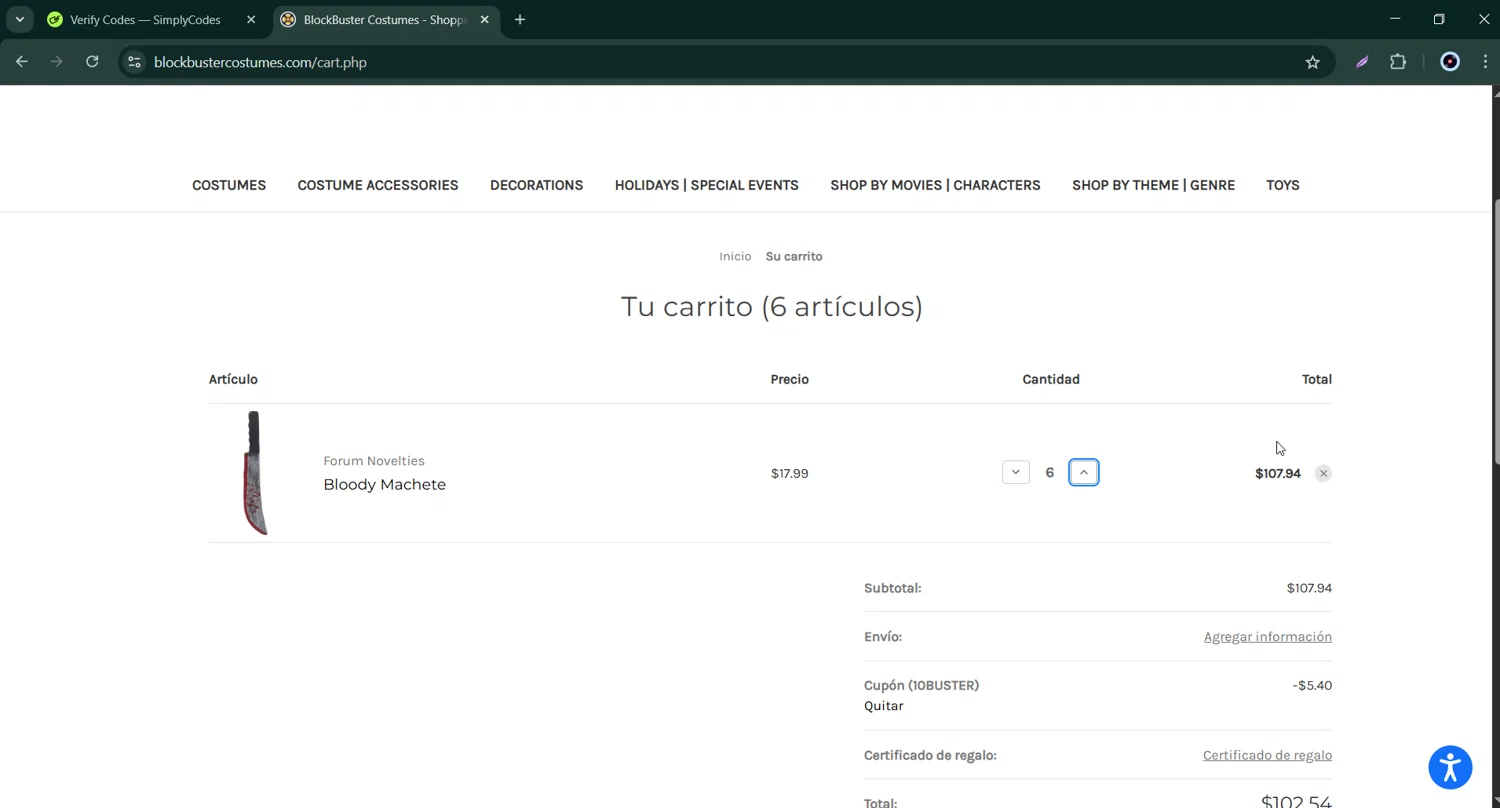Click the quantity value 6
1500x808 pixels.
(x=1049, y=472)
